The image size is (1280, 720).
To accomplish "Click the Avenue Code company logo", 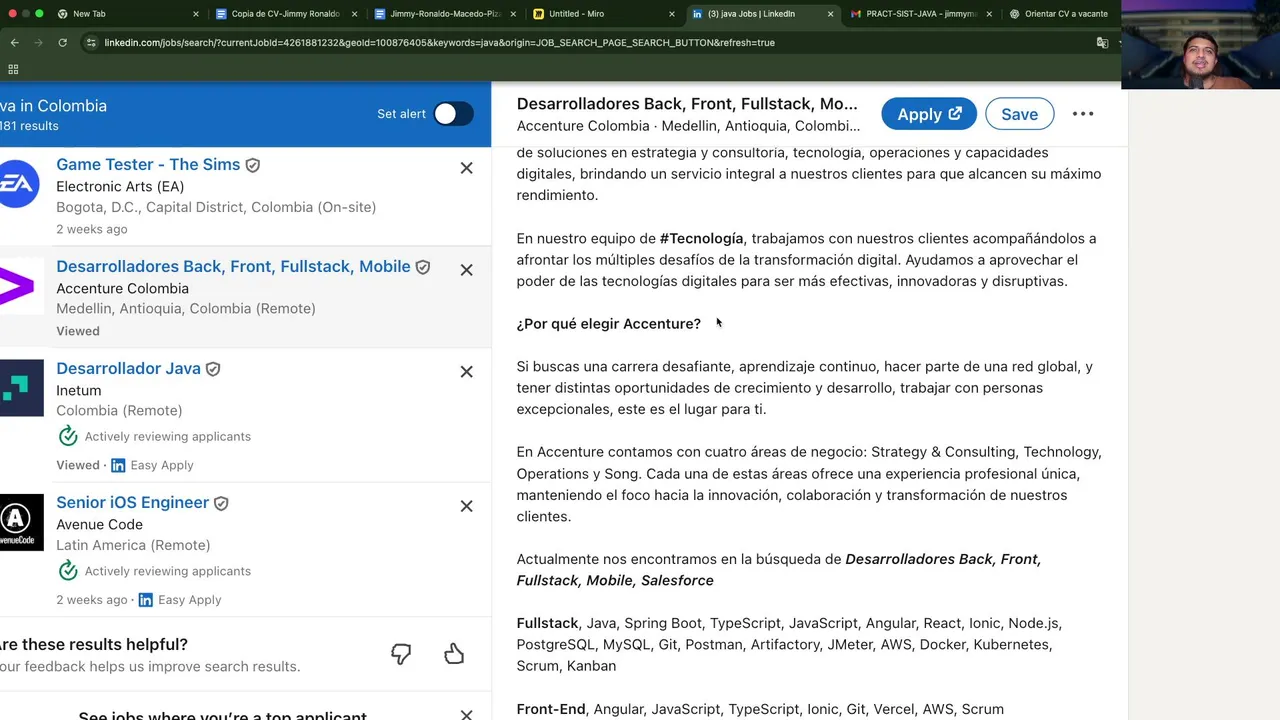I will (x=20, y=522).
